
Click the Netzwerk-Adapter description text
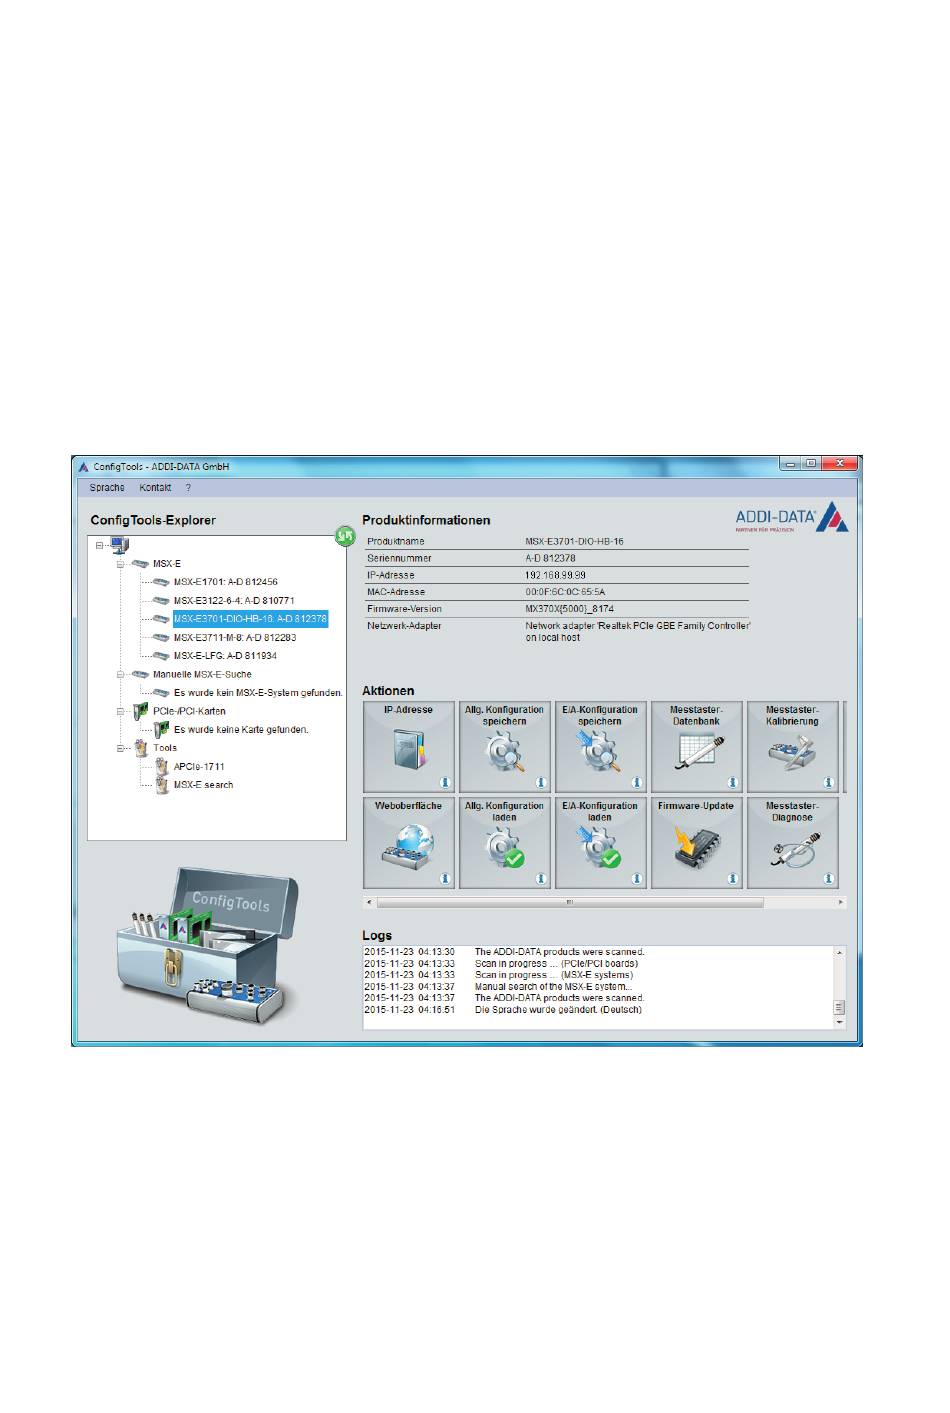tap(638, 631)
